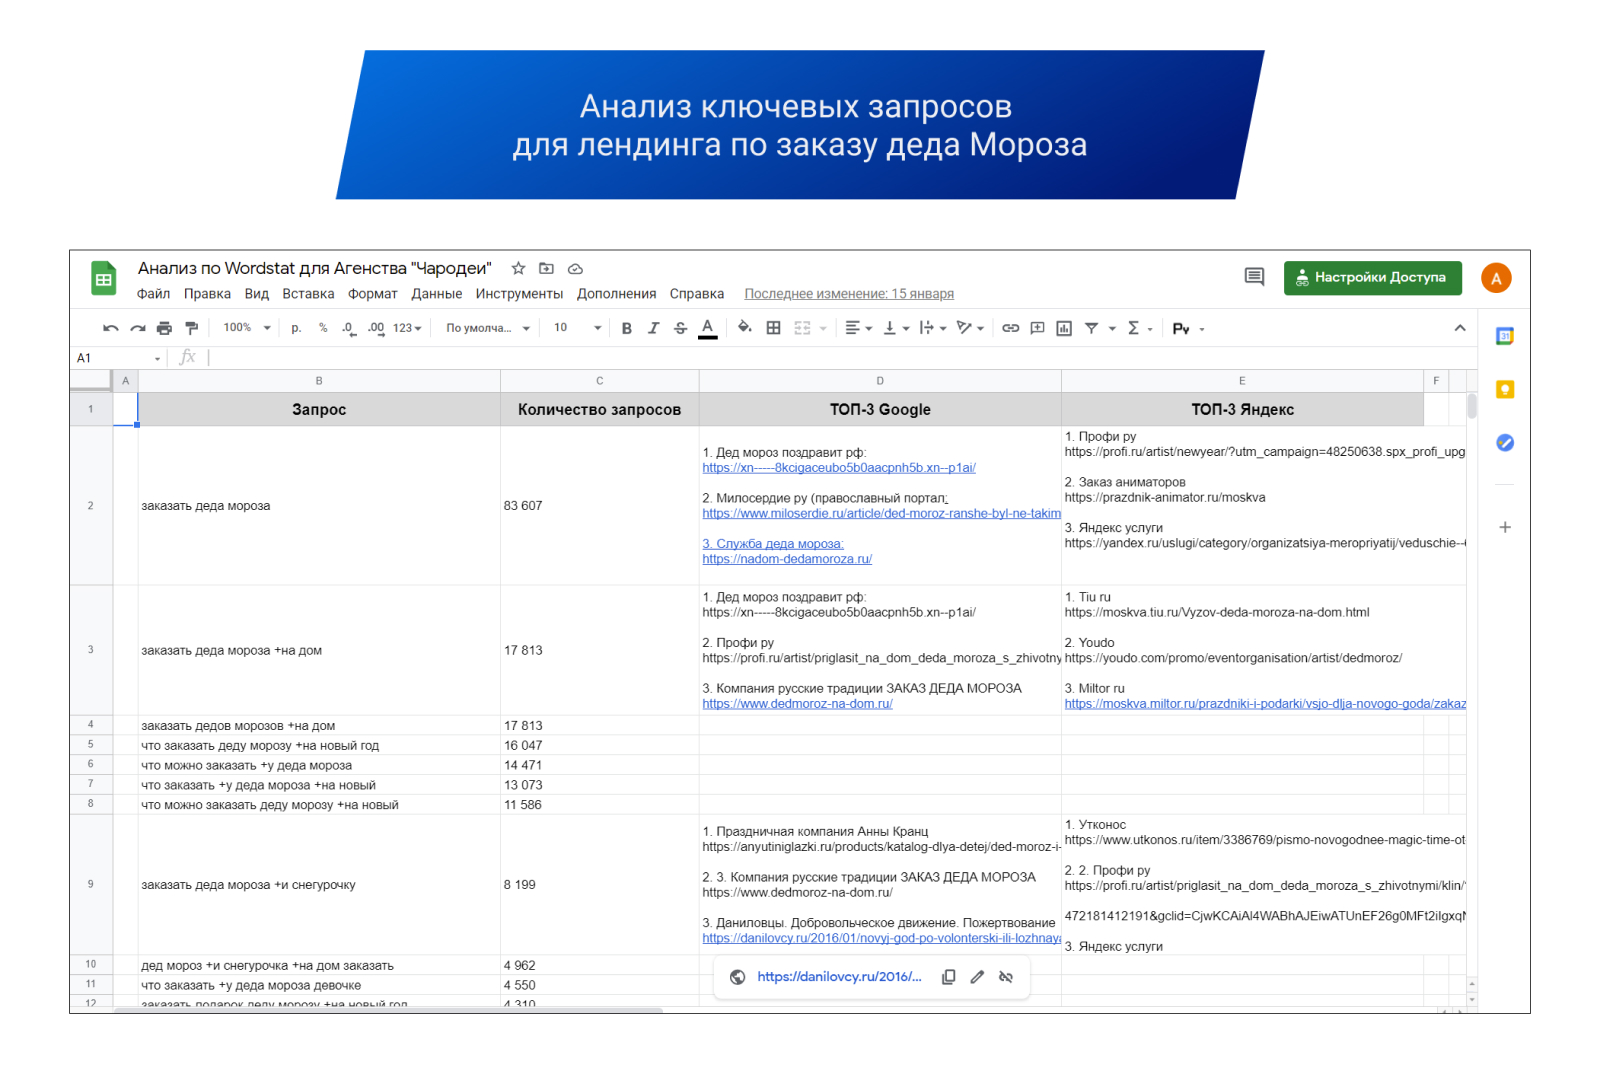The height and width of the screenshot is (1087, 1600).
Task: Toggle bold formatting
Action: [x=627, y=328]
